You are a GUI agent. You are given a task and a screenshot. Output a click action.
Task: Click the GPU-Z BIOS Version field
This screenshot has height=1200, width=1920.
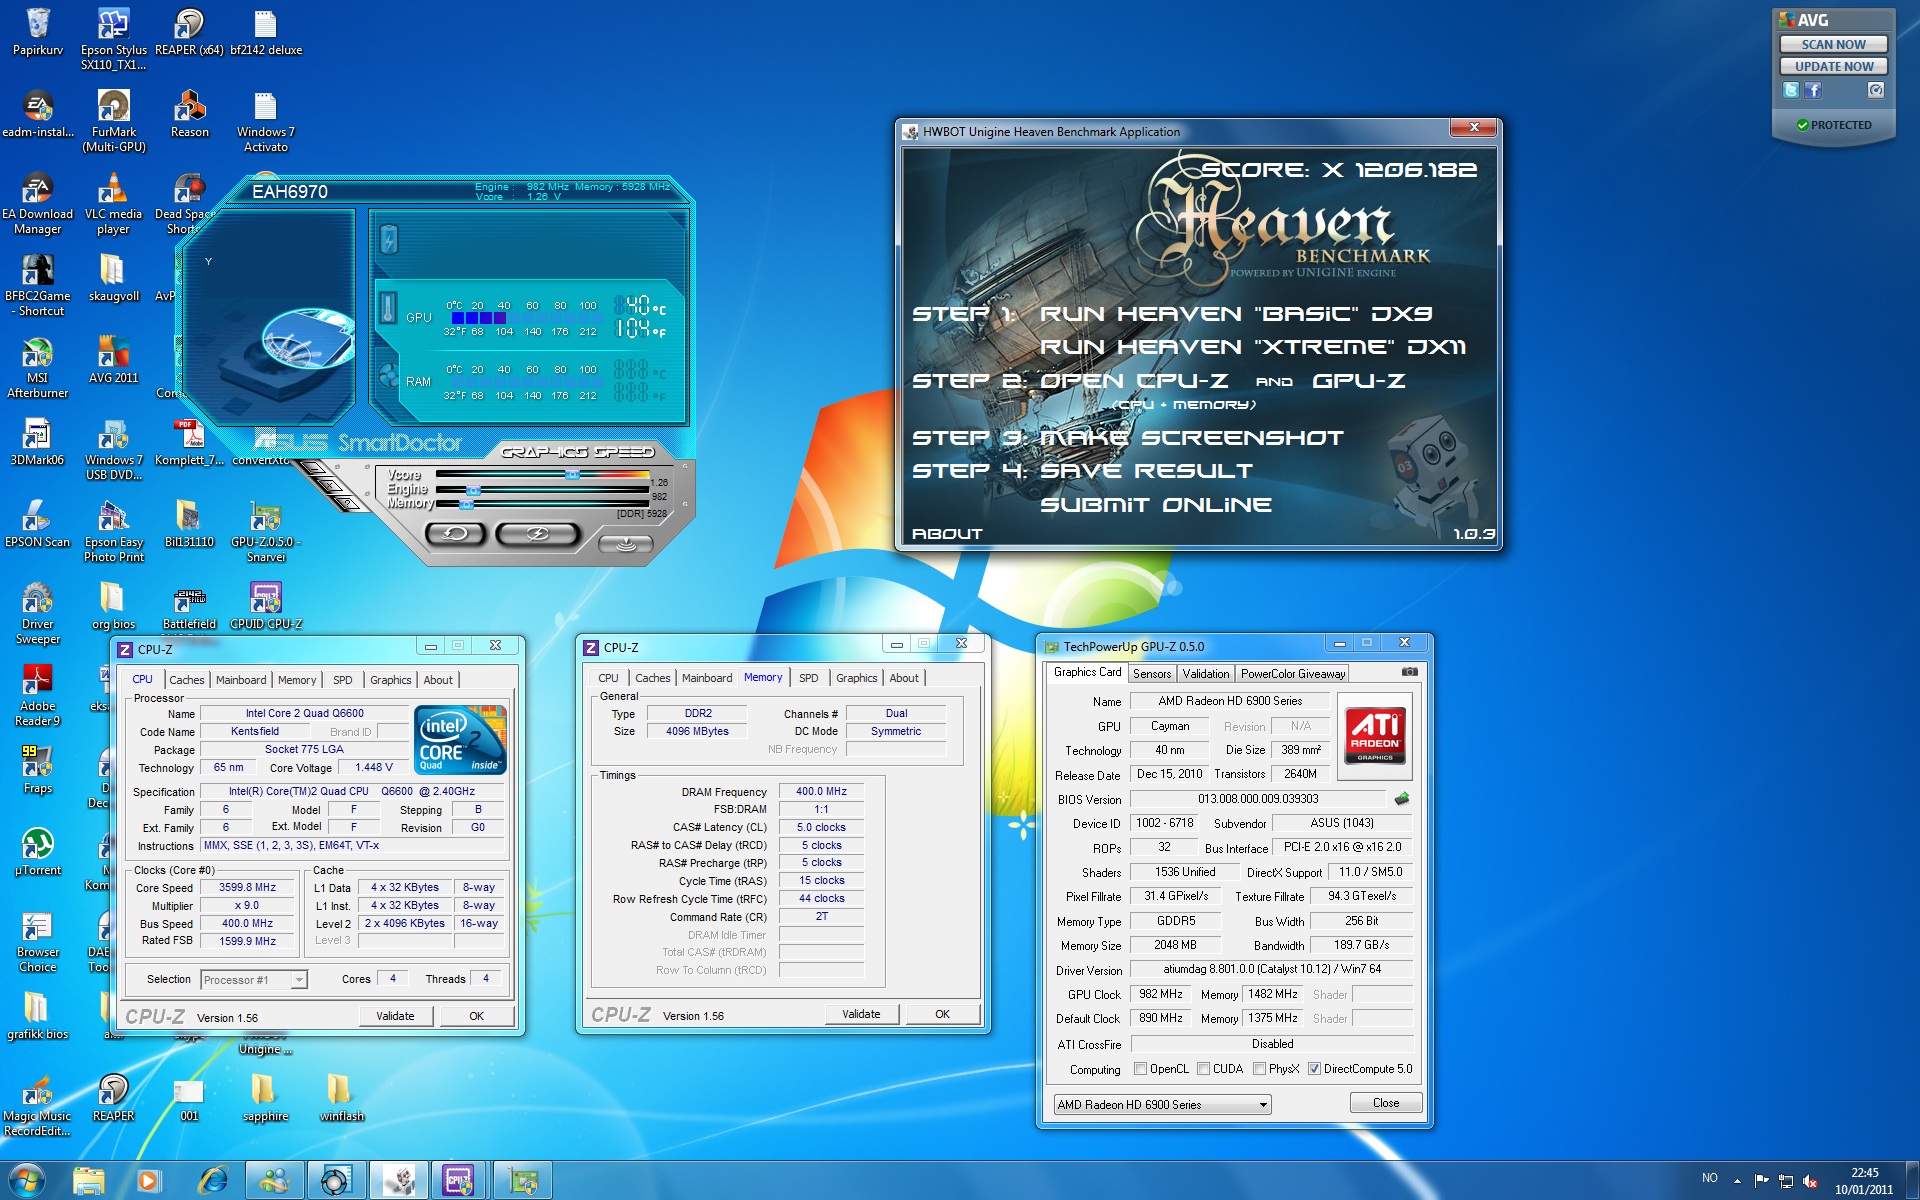click(1258, 799)
